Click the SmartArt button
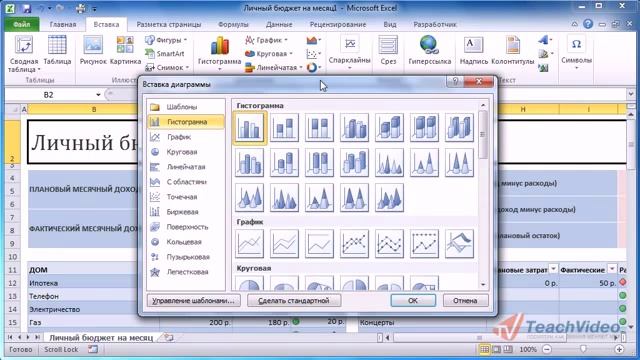Screen dimensions: 640x360 pos(165,53)
